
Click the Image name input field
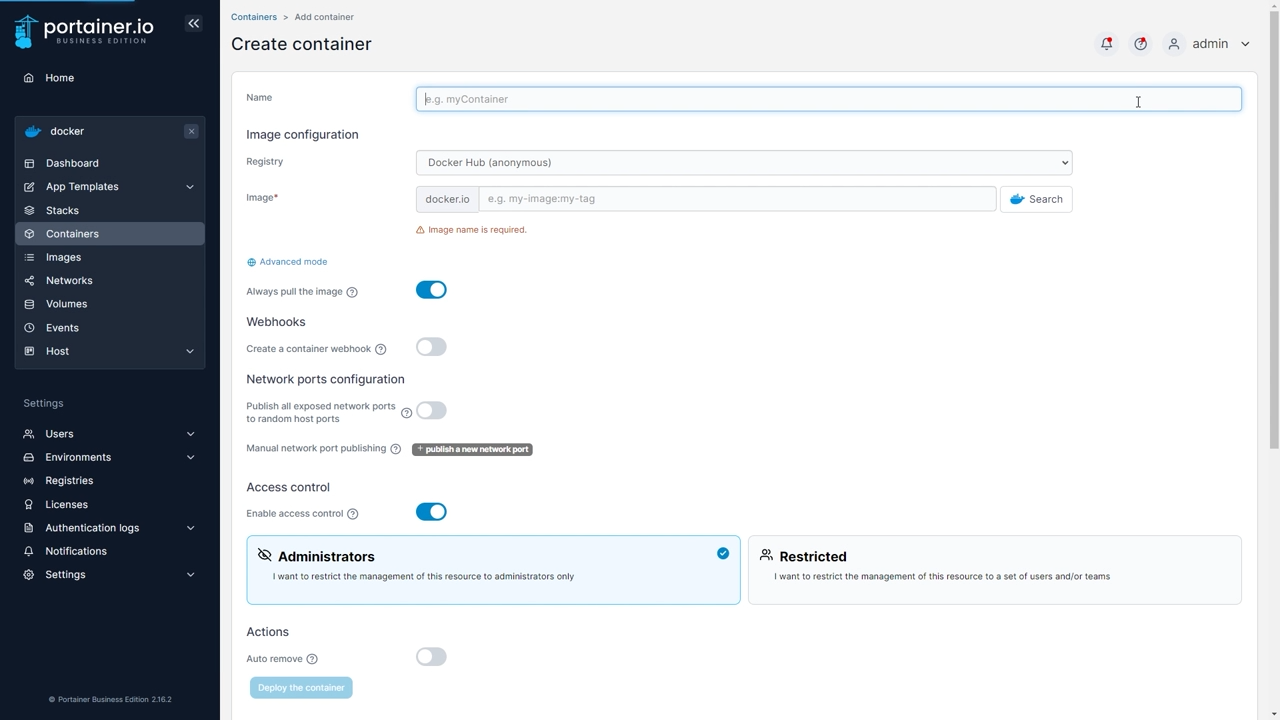point(736,199)
